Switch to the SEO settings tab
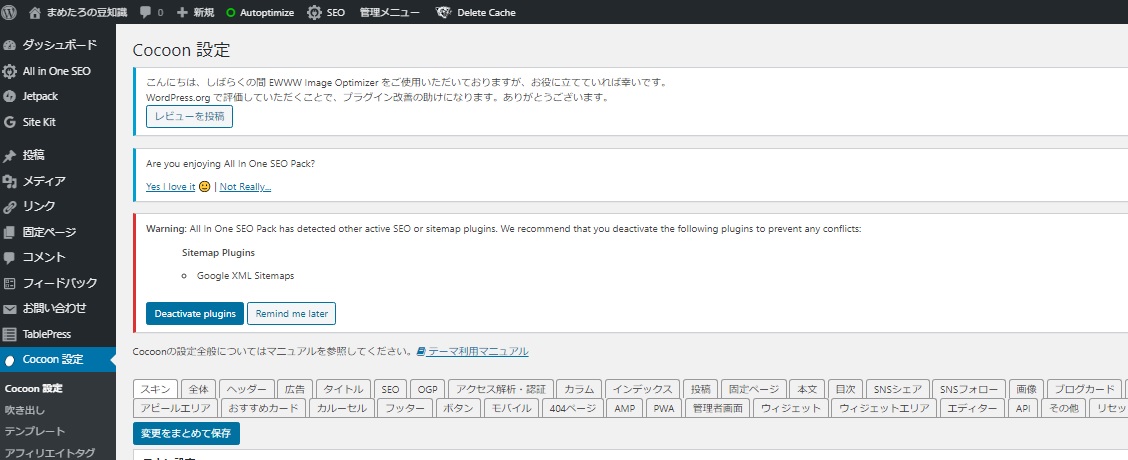Viewport: 1128px width, 460px height. pyautogui.click(x=391, y=389)
